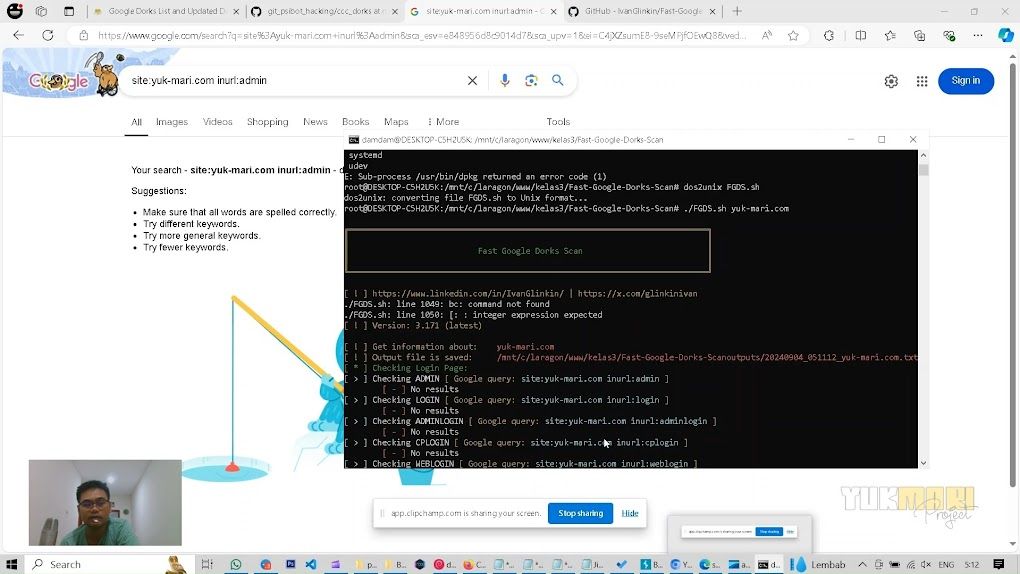Image resolution: width=1020 pixels, height=574 pixels.
Task: Close the site:yuk-mari.com search tab
Action: [554, 12]
